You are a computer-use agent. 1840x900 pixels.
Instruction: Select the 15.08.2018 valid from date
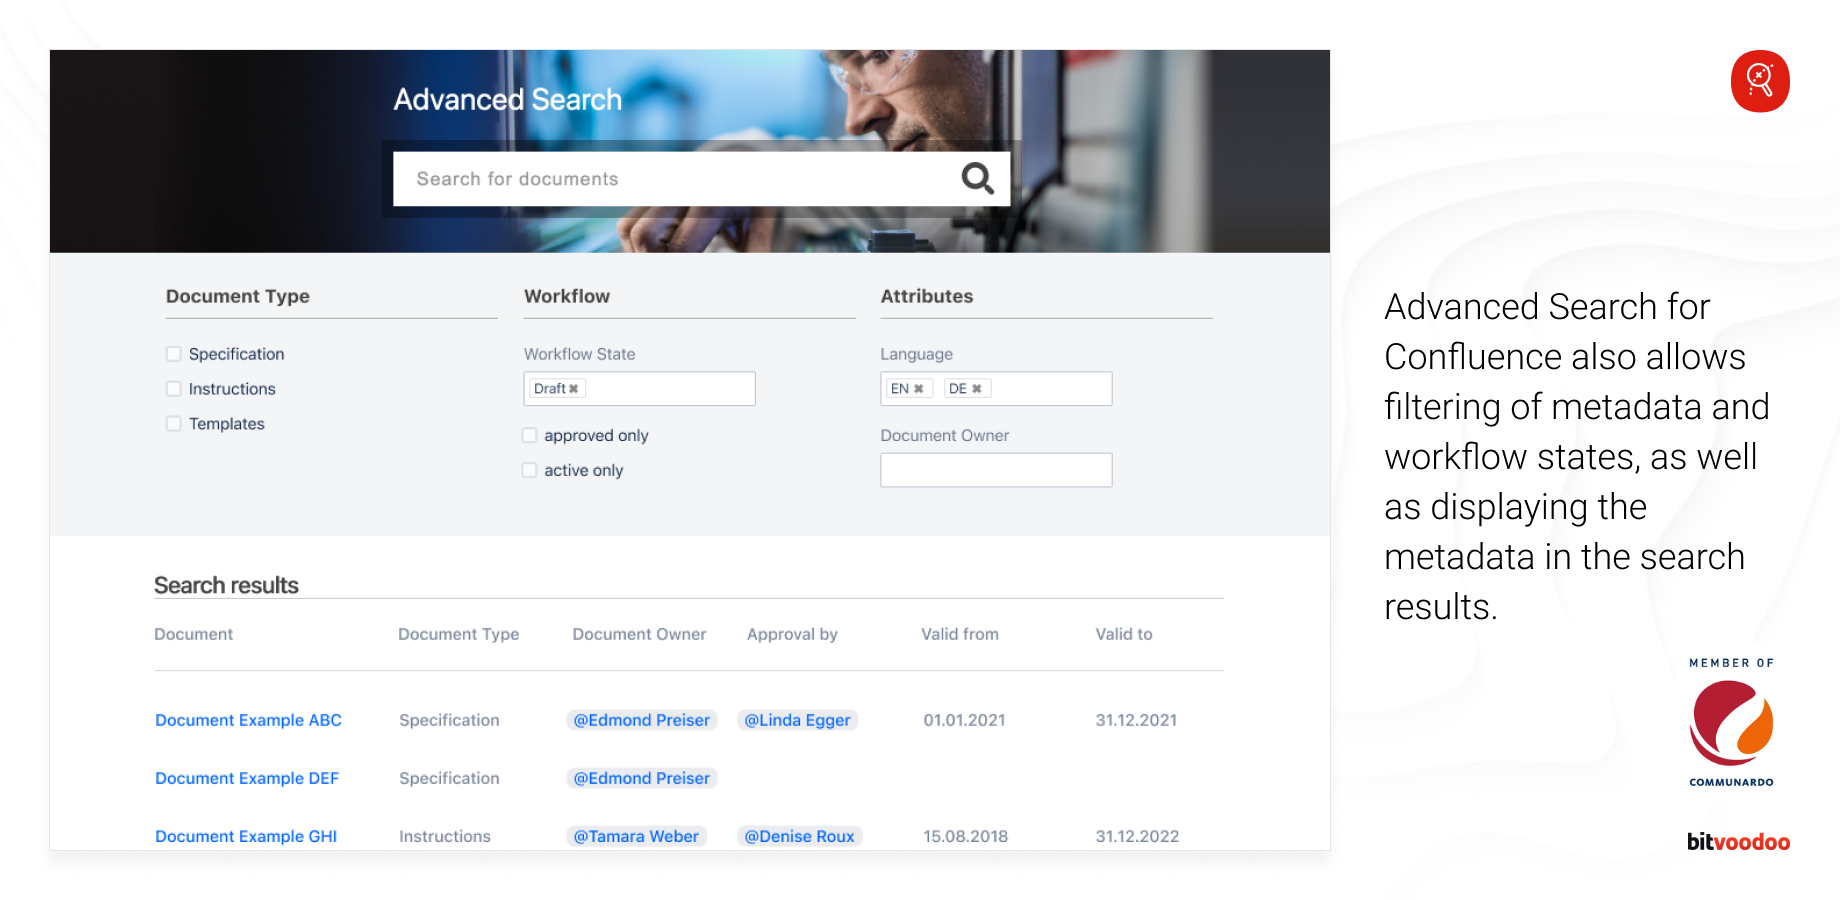pos(965,836)
